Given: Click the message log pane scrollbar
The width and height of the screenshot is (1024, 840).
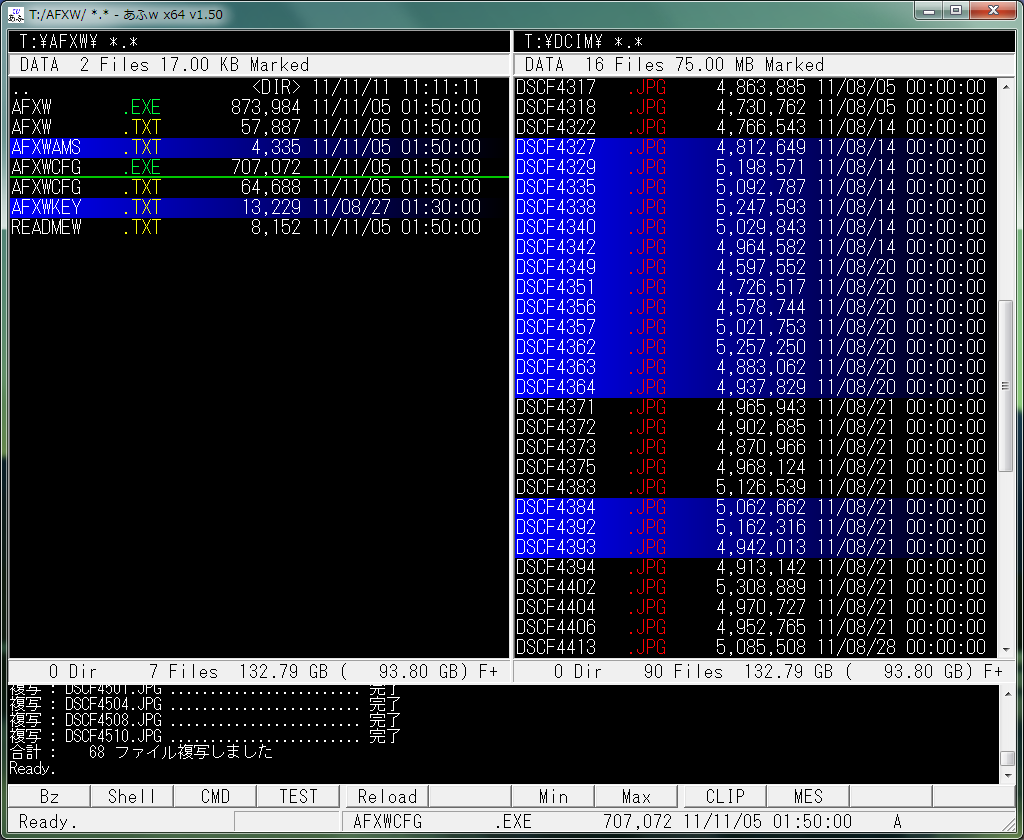Looking at the screenshot, I should (1007, 732).
